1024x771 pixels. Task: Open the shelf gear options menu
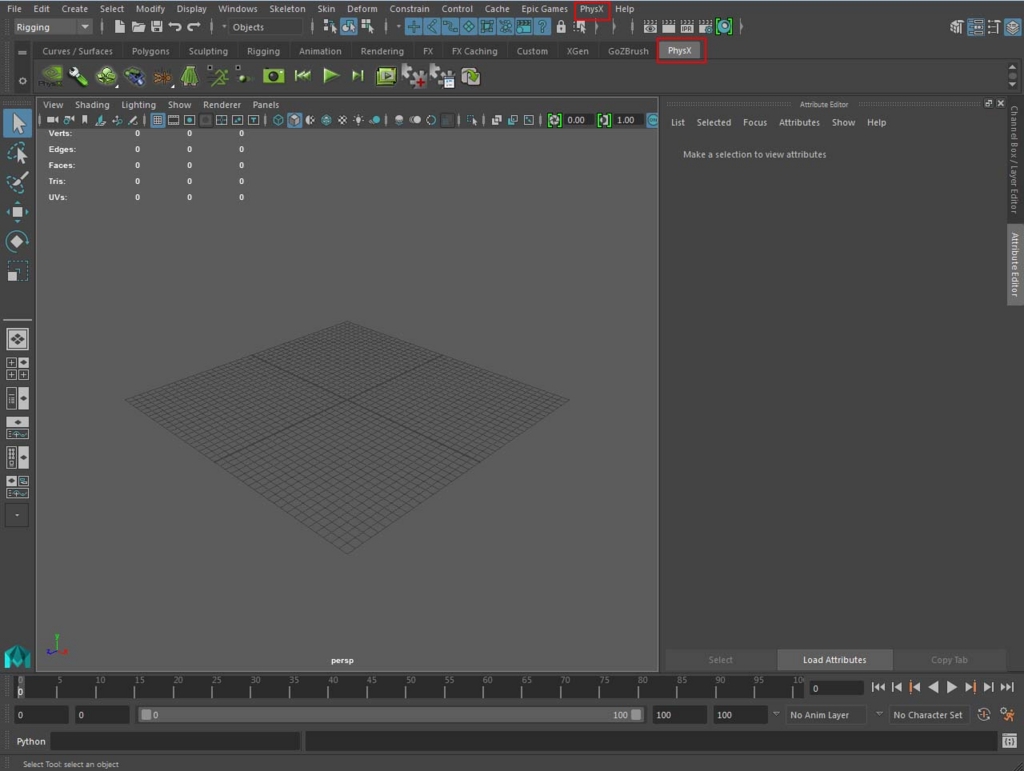tap(22, 81)
